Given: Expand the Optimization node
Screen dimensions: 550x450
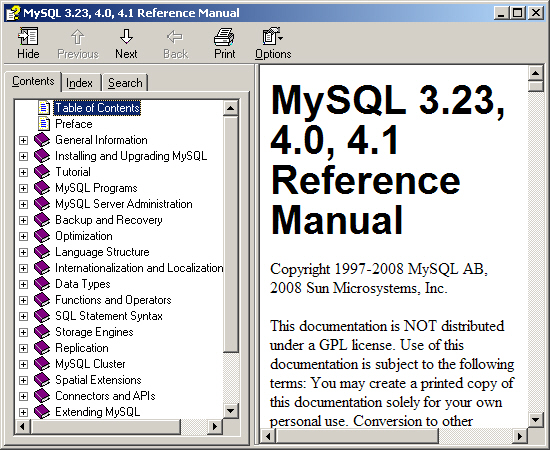Looking at the screenshot, I should click(x=23, y=236).
